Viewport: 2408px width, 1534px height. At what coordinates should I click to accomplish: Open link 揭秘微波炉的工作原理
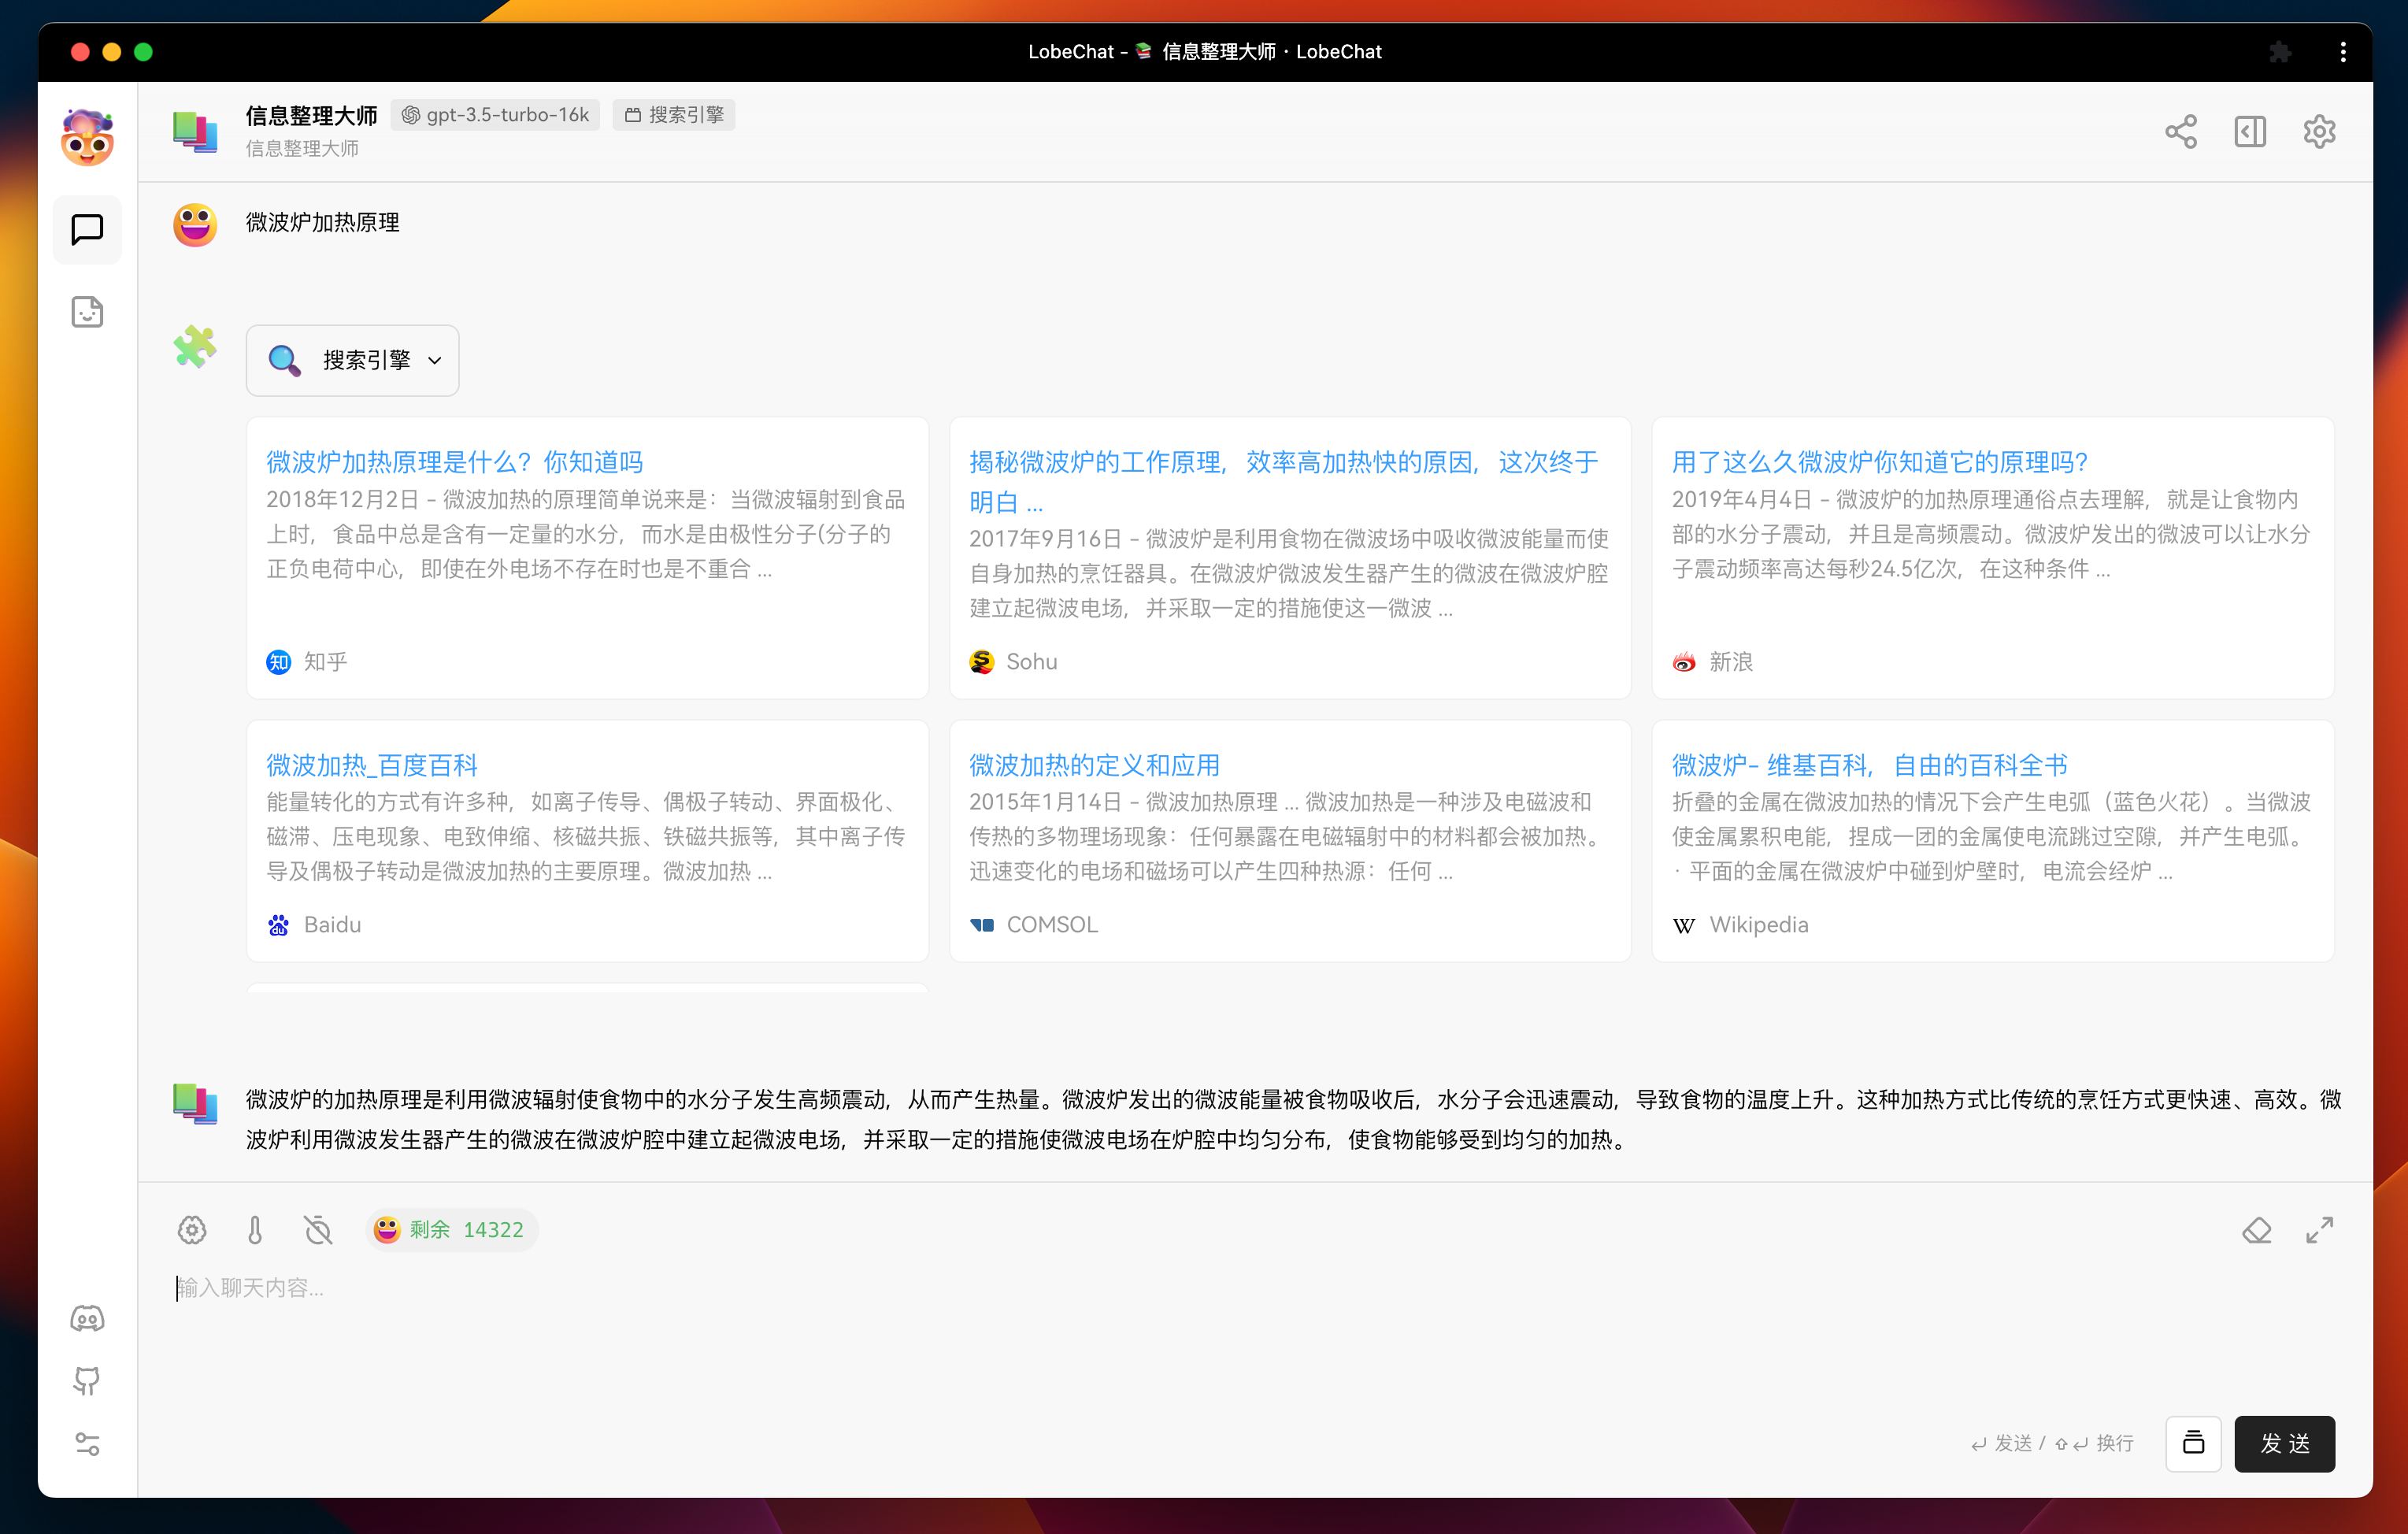(1285, 481)
